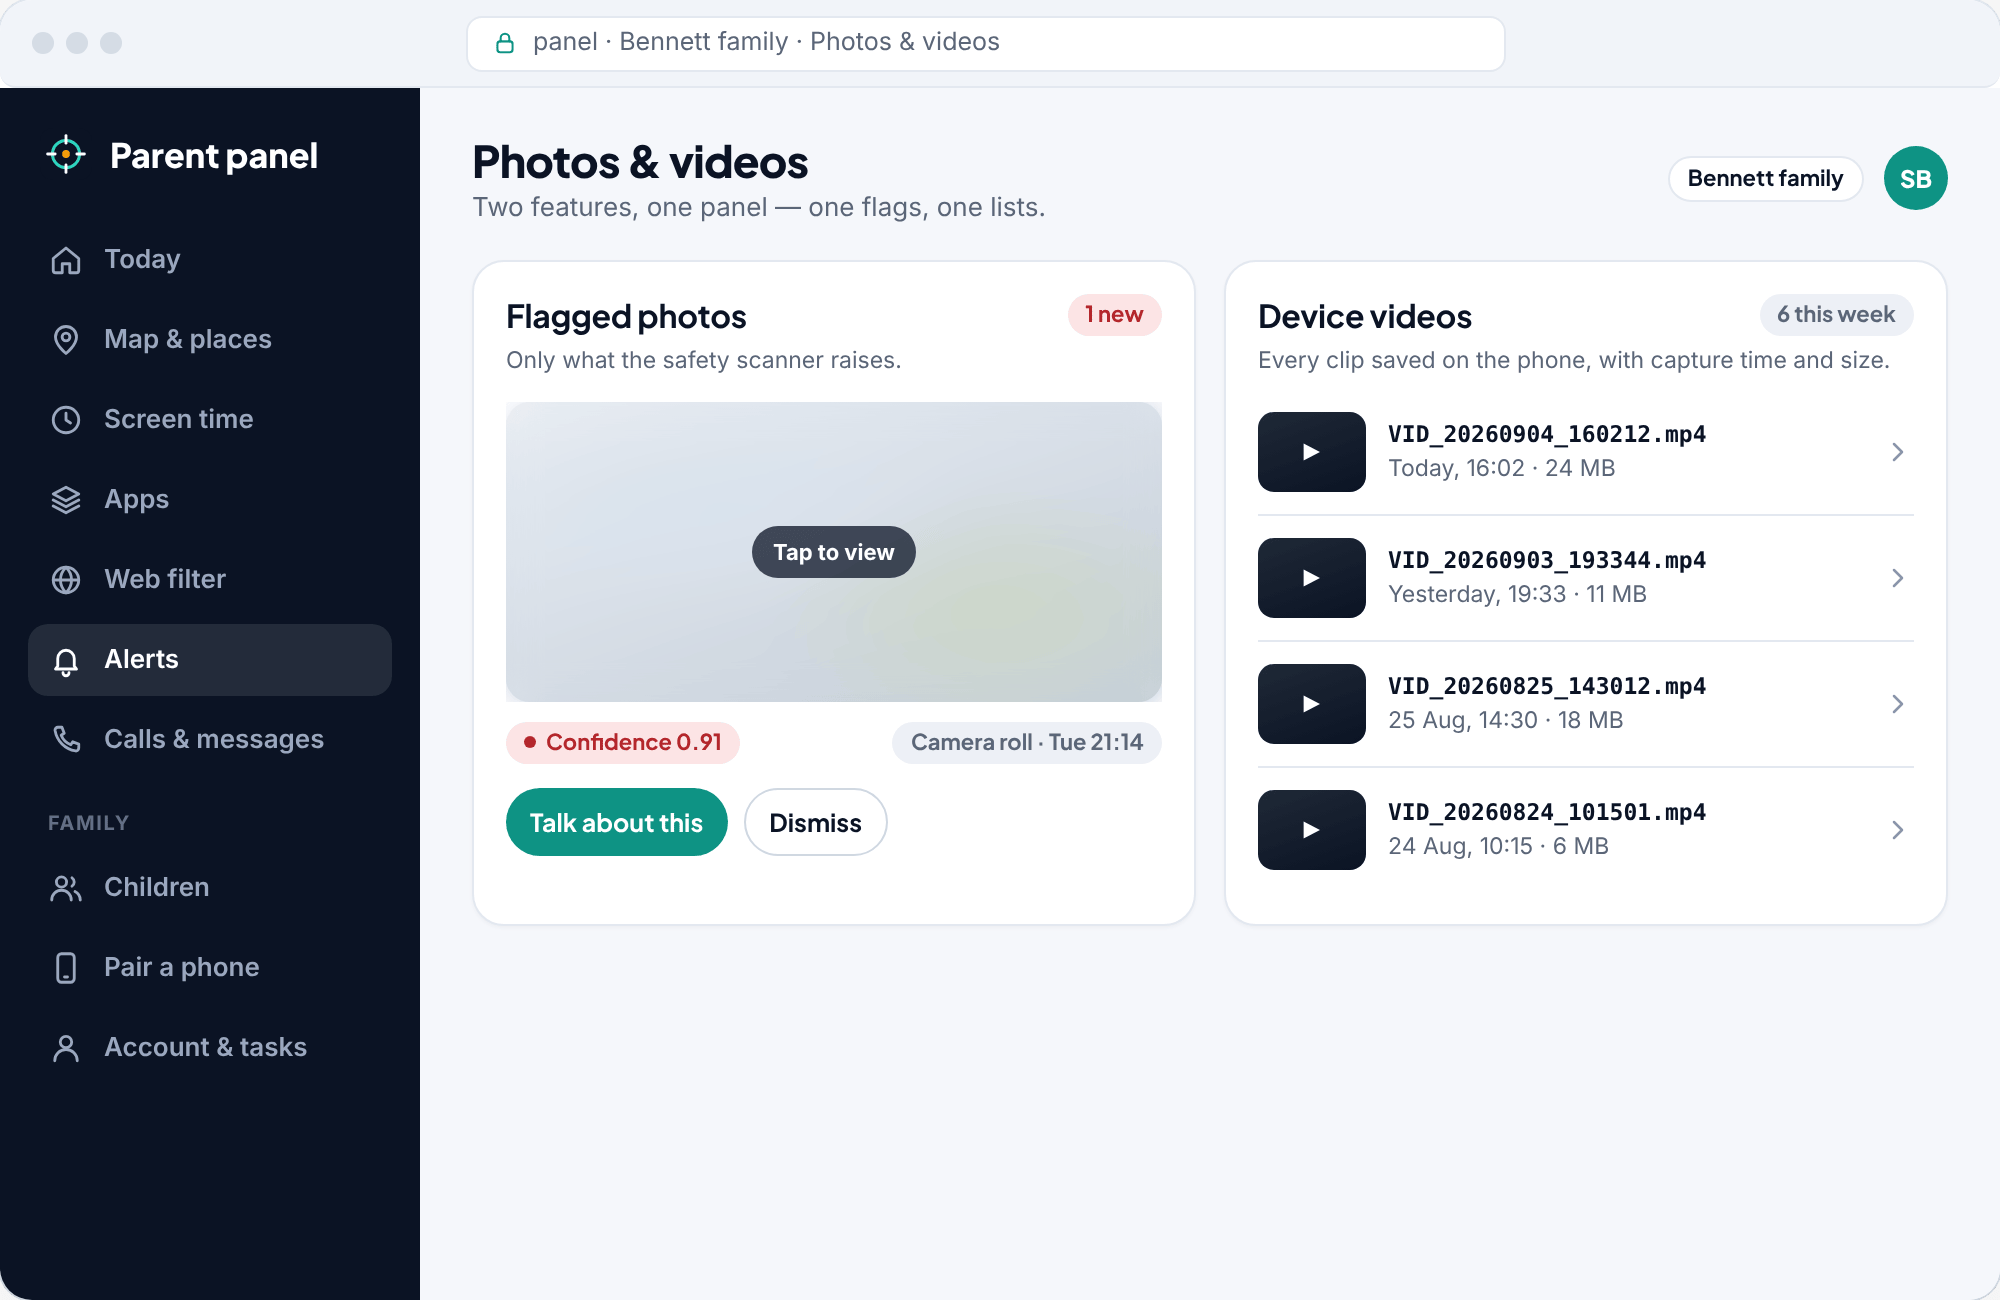Click the 24 Aug, 10:15 · 6 MB details
This screenshot has width=2000, height=1300.
point(1498,846)
